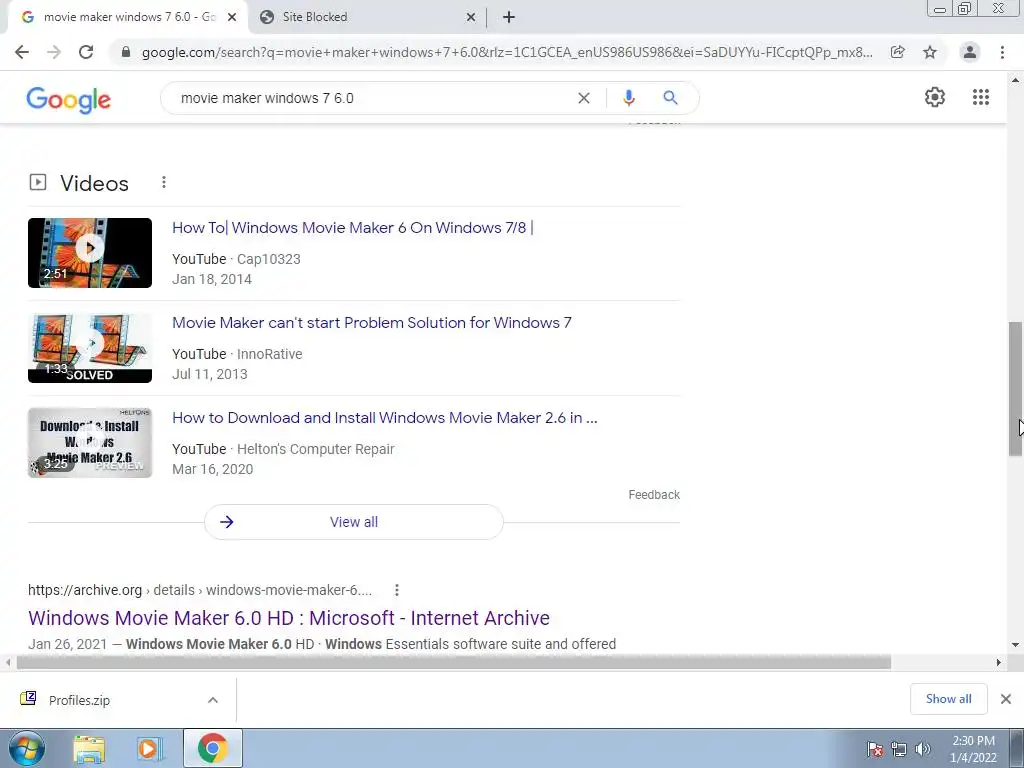Image resolution: width=1024 pixels, height=768 pixels.
Task: Select the movie maker windows 7 tab
Action: point(126,18)
